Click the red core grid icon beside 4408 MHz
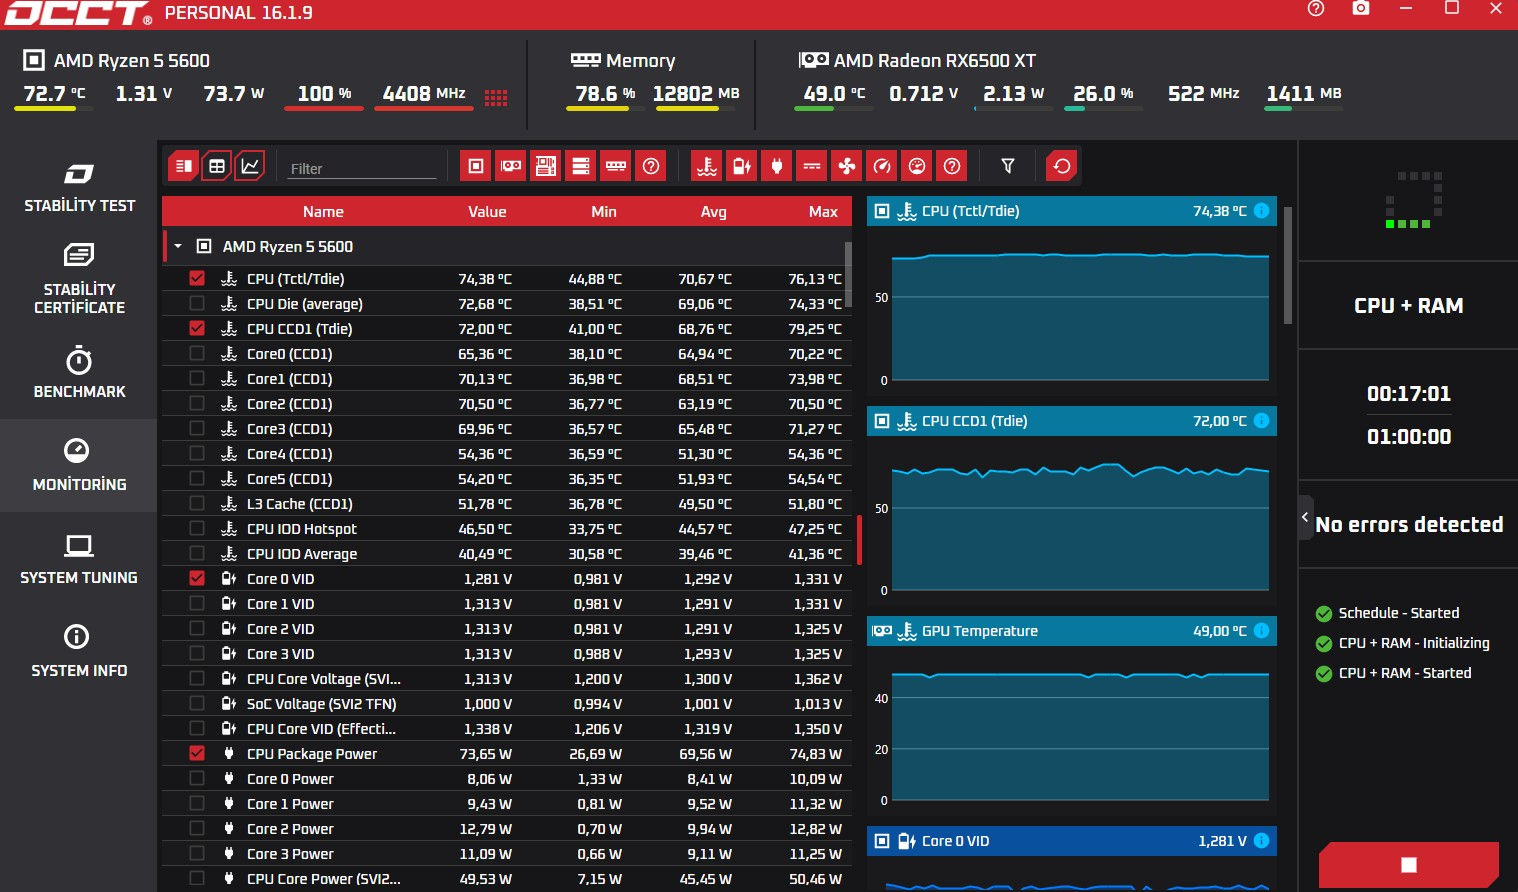This screenshot has height=892, width=1518. 496,97
